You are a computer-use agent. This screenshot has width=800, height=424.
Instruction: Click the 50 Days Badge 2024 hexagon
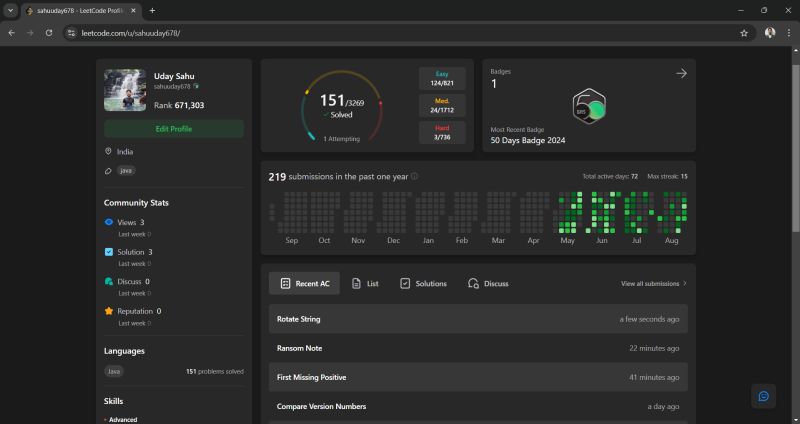589,107
